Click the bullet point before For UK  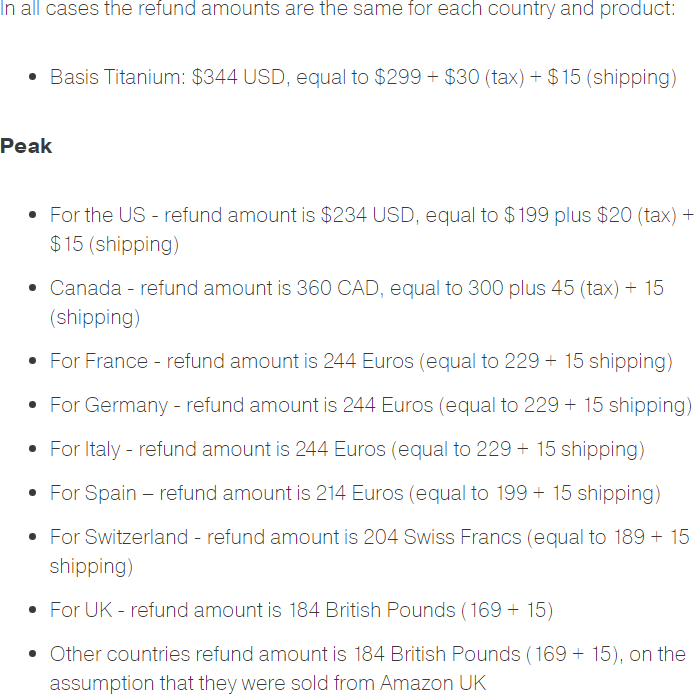coord(34,610)
